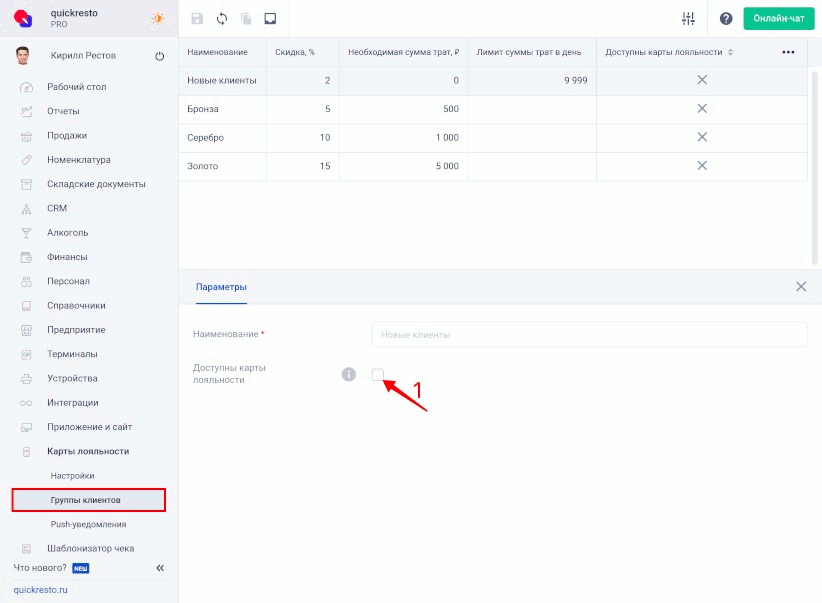Click loyalty cards X mark in Бронза row

[x=702, y=109]
